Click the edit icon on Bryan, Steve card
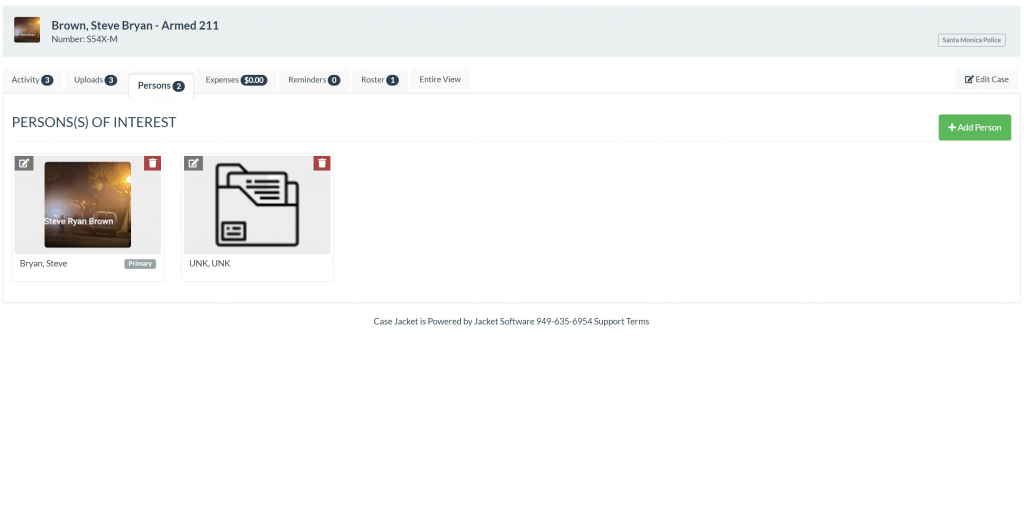Image resolution: width=1024 pixels, height=520 pixels. pos(24,163)
